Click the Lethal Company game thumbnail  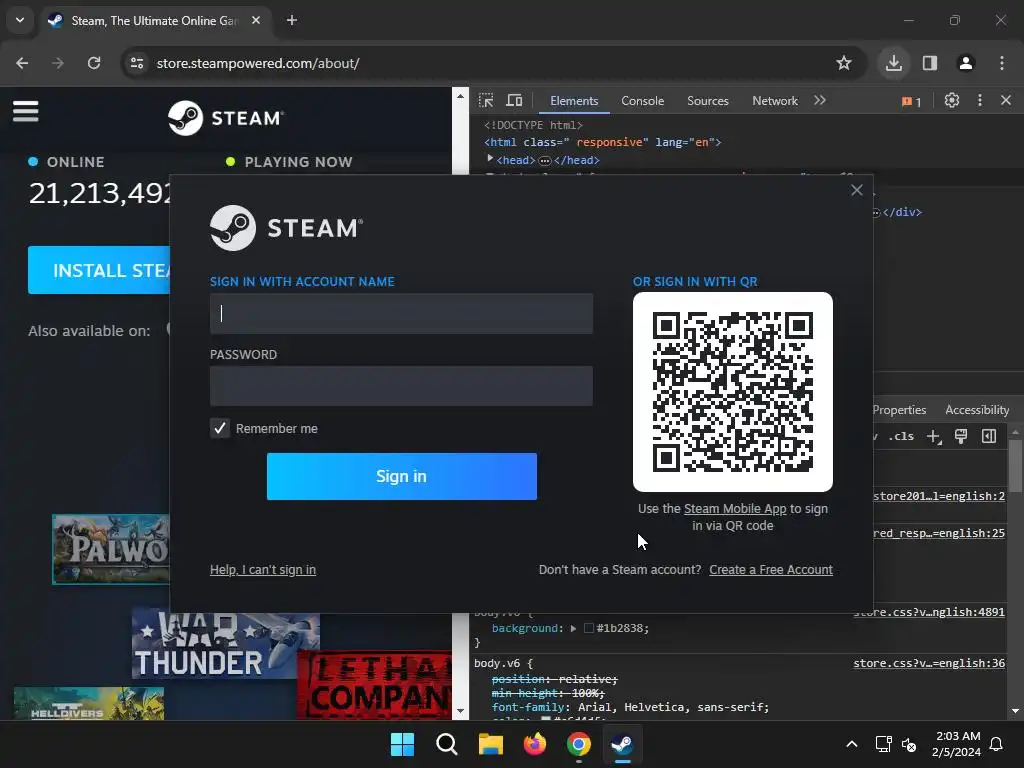pos(374,685)
